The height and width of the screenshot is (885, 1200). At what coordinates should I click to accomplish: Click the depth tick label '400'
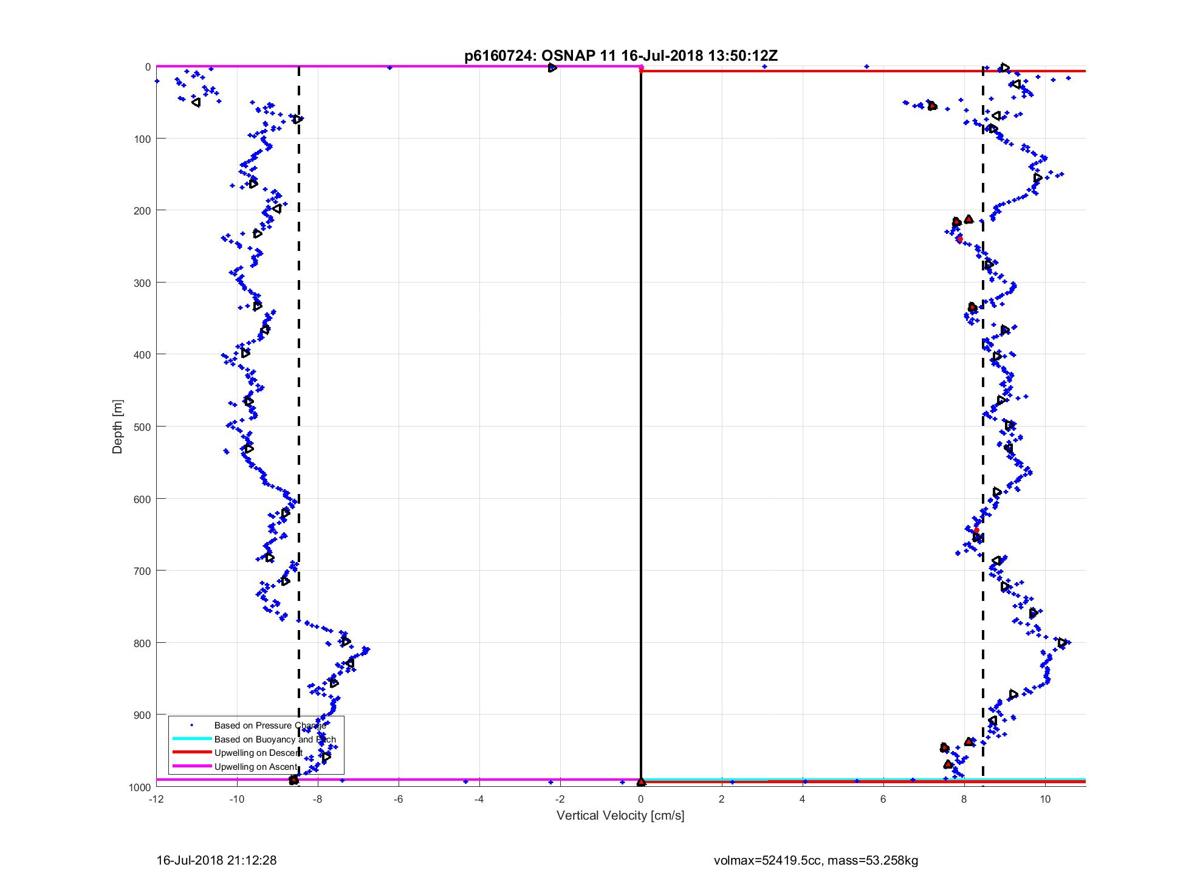[142, 355]
